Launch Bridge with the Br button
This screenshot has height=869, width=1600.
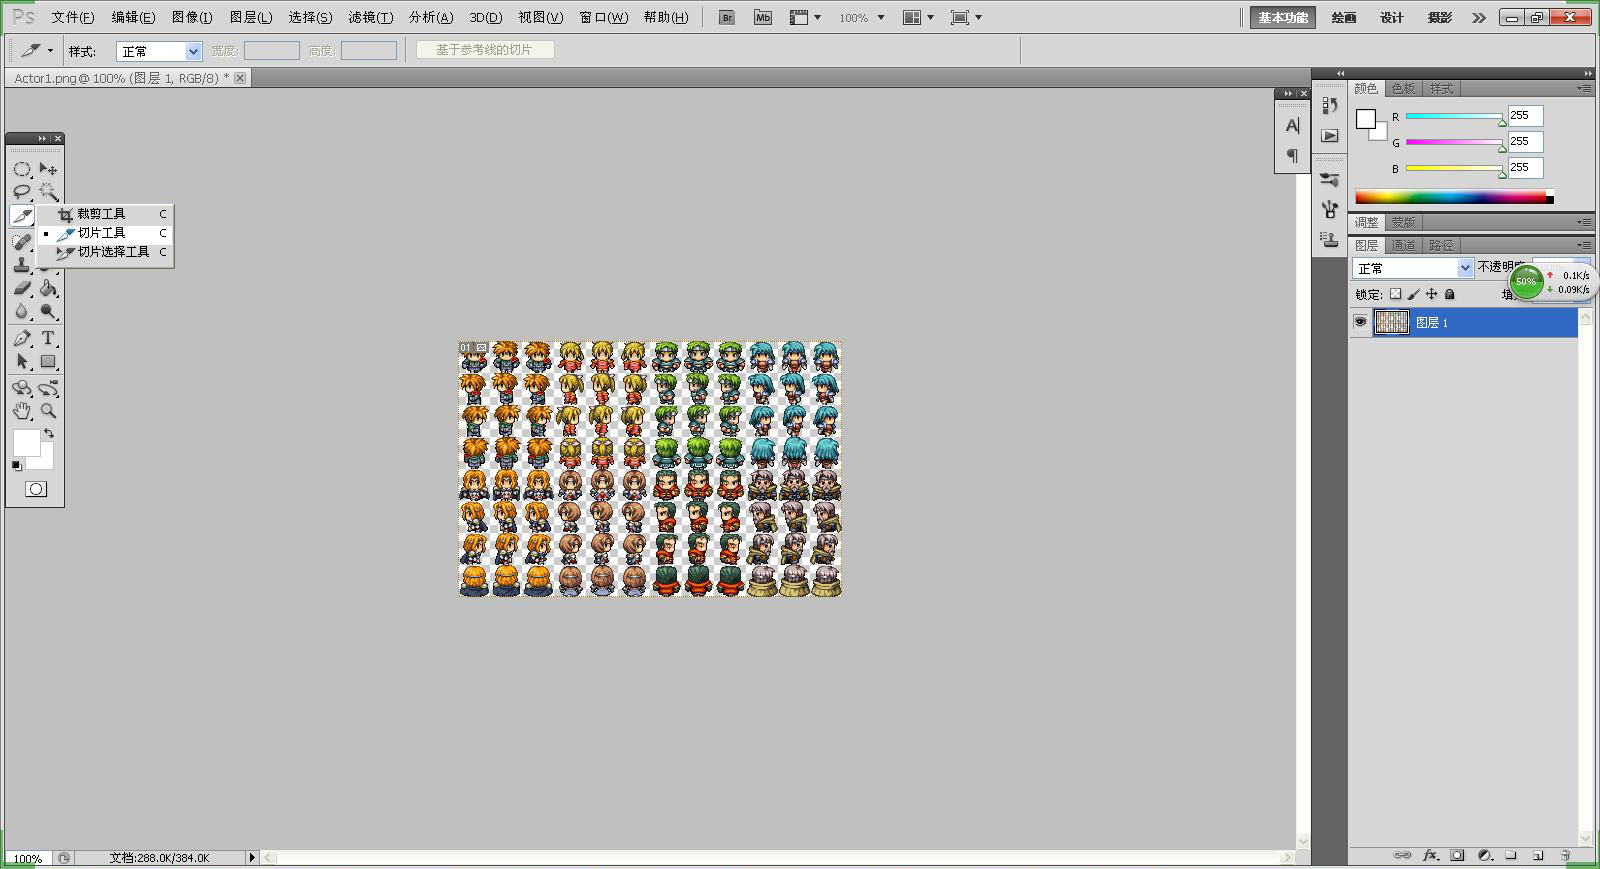click(727, 17)
